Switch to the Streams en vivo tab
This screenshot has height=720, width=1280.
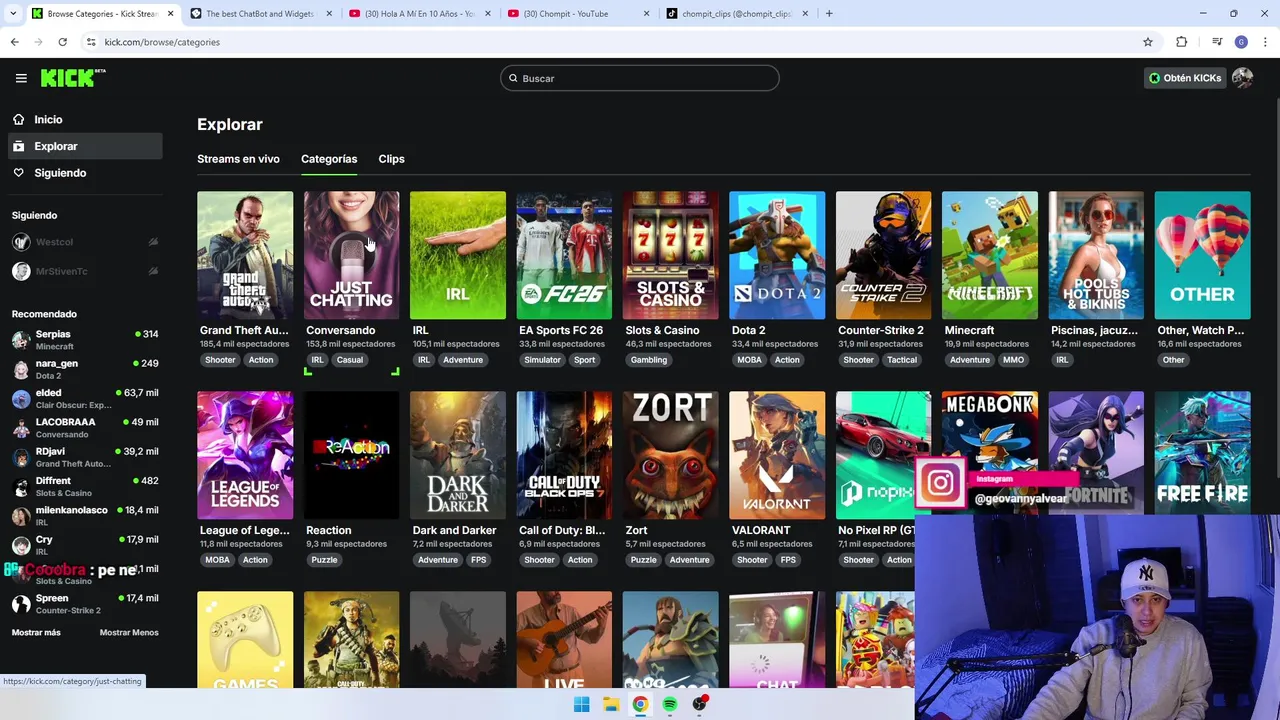tap(238, 159)
